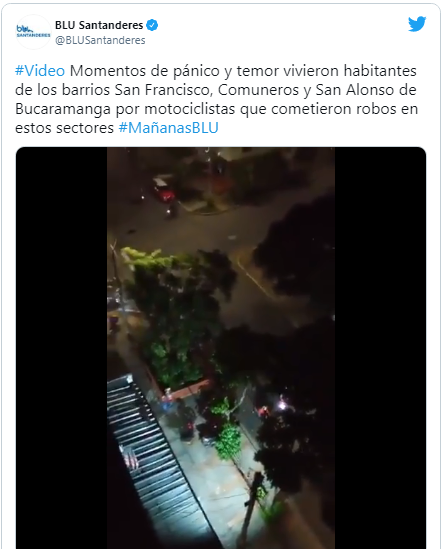Play the embedded night street video
This screenshot has height=549, width=444.
(221, 348)
